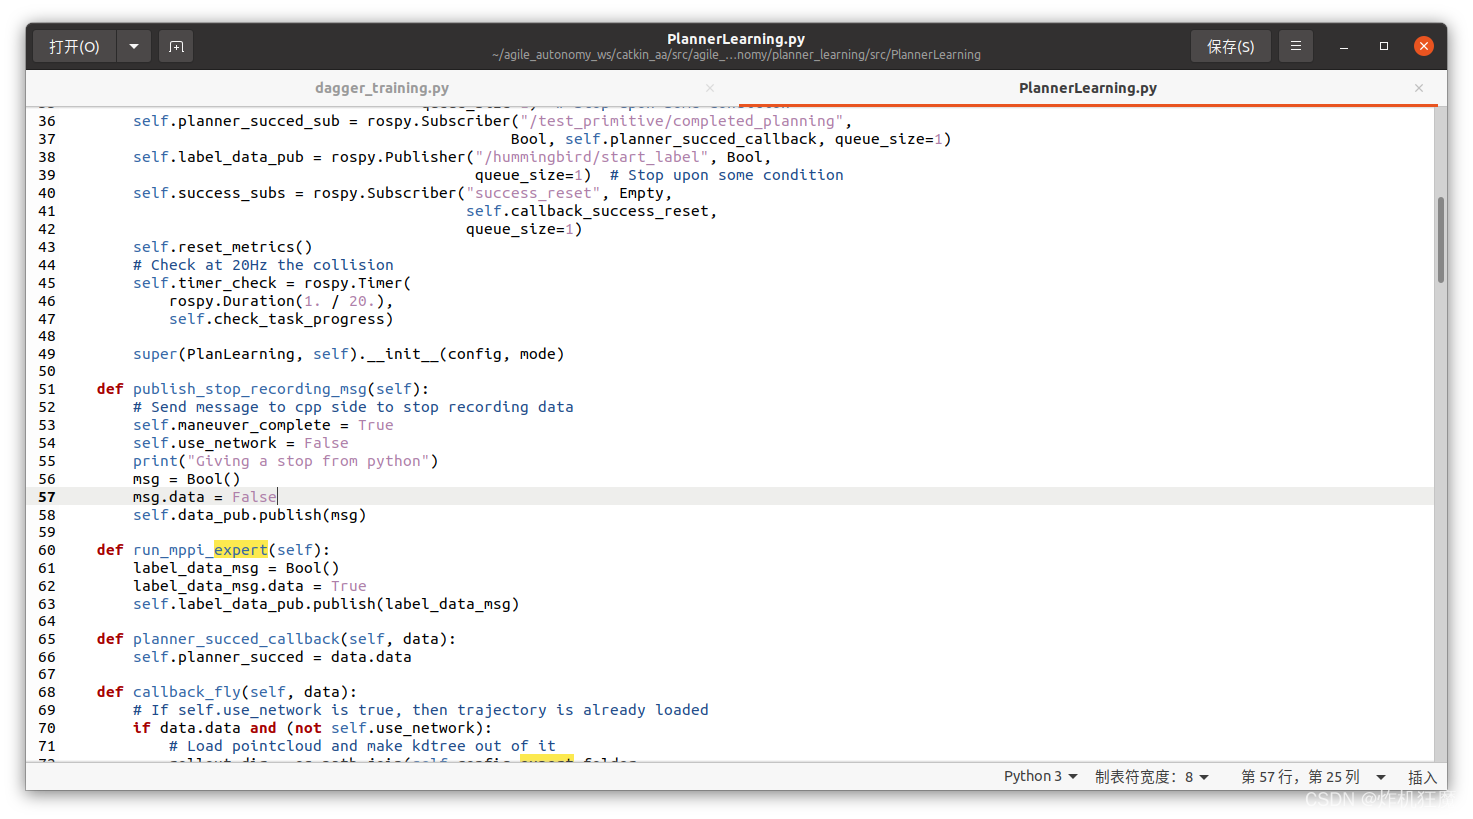The height and width of the screenshot is (819, 1473).
Task: Open the 制表符宽度: 8 tab width dropdown
Action: coord(1151,776)
